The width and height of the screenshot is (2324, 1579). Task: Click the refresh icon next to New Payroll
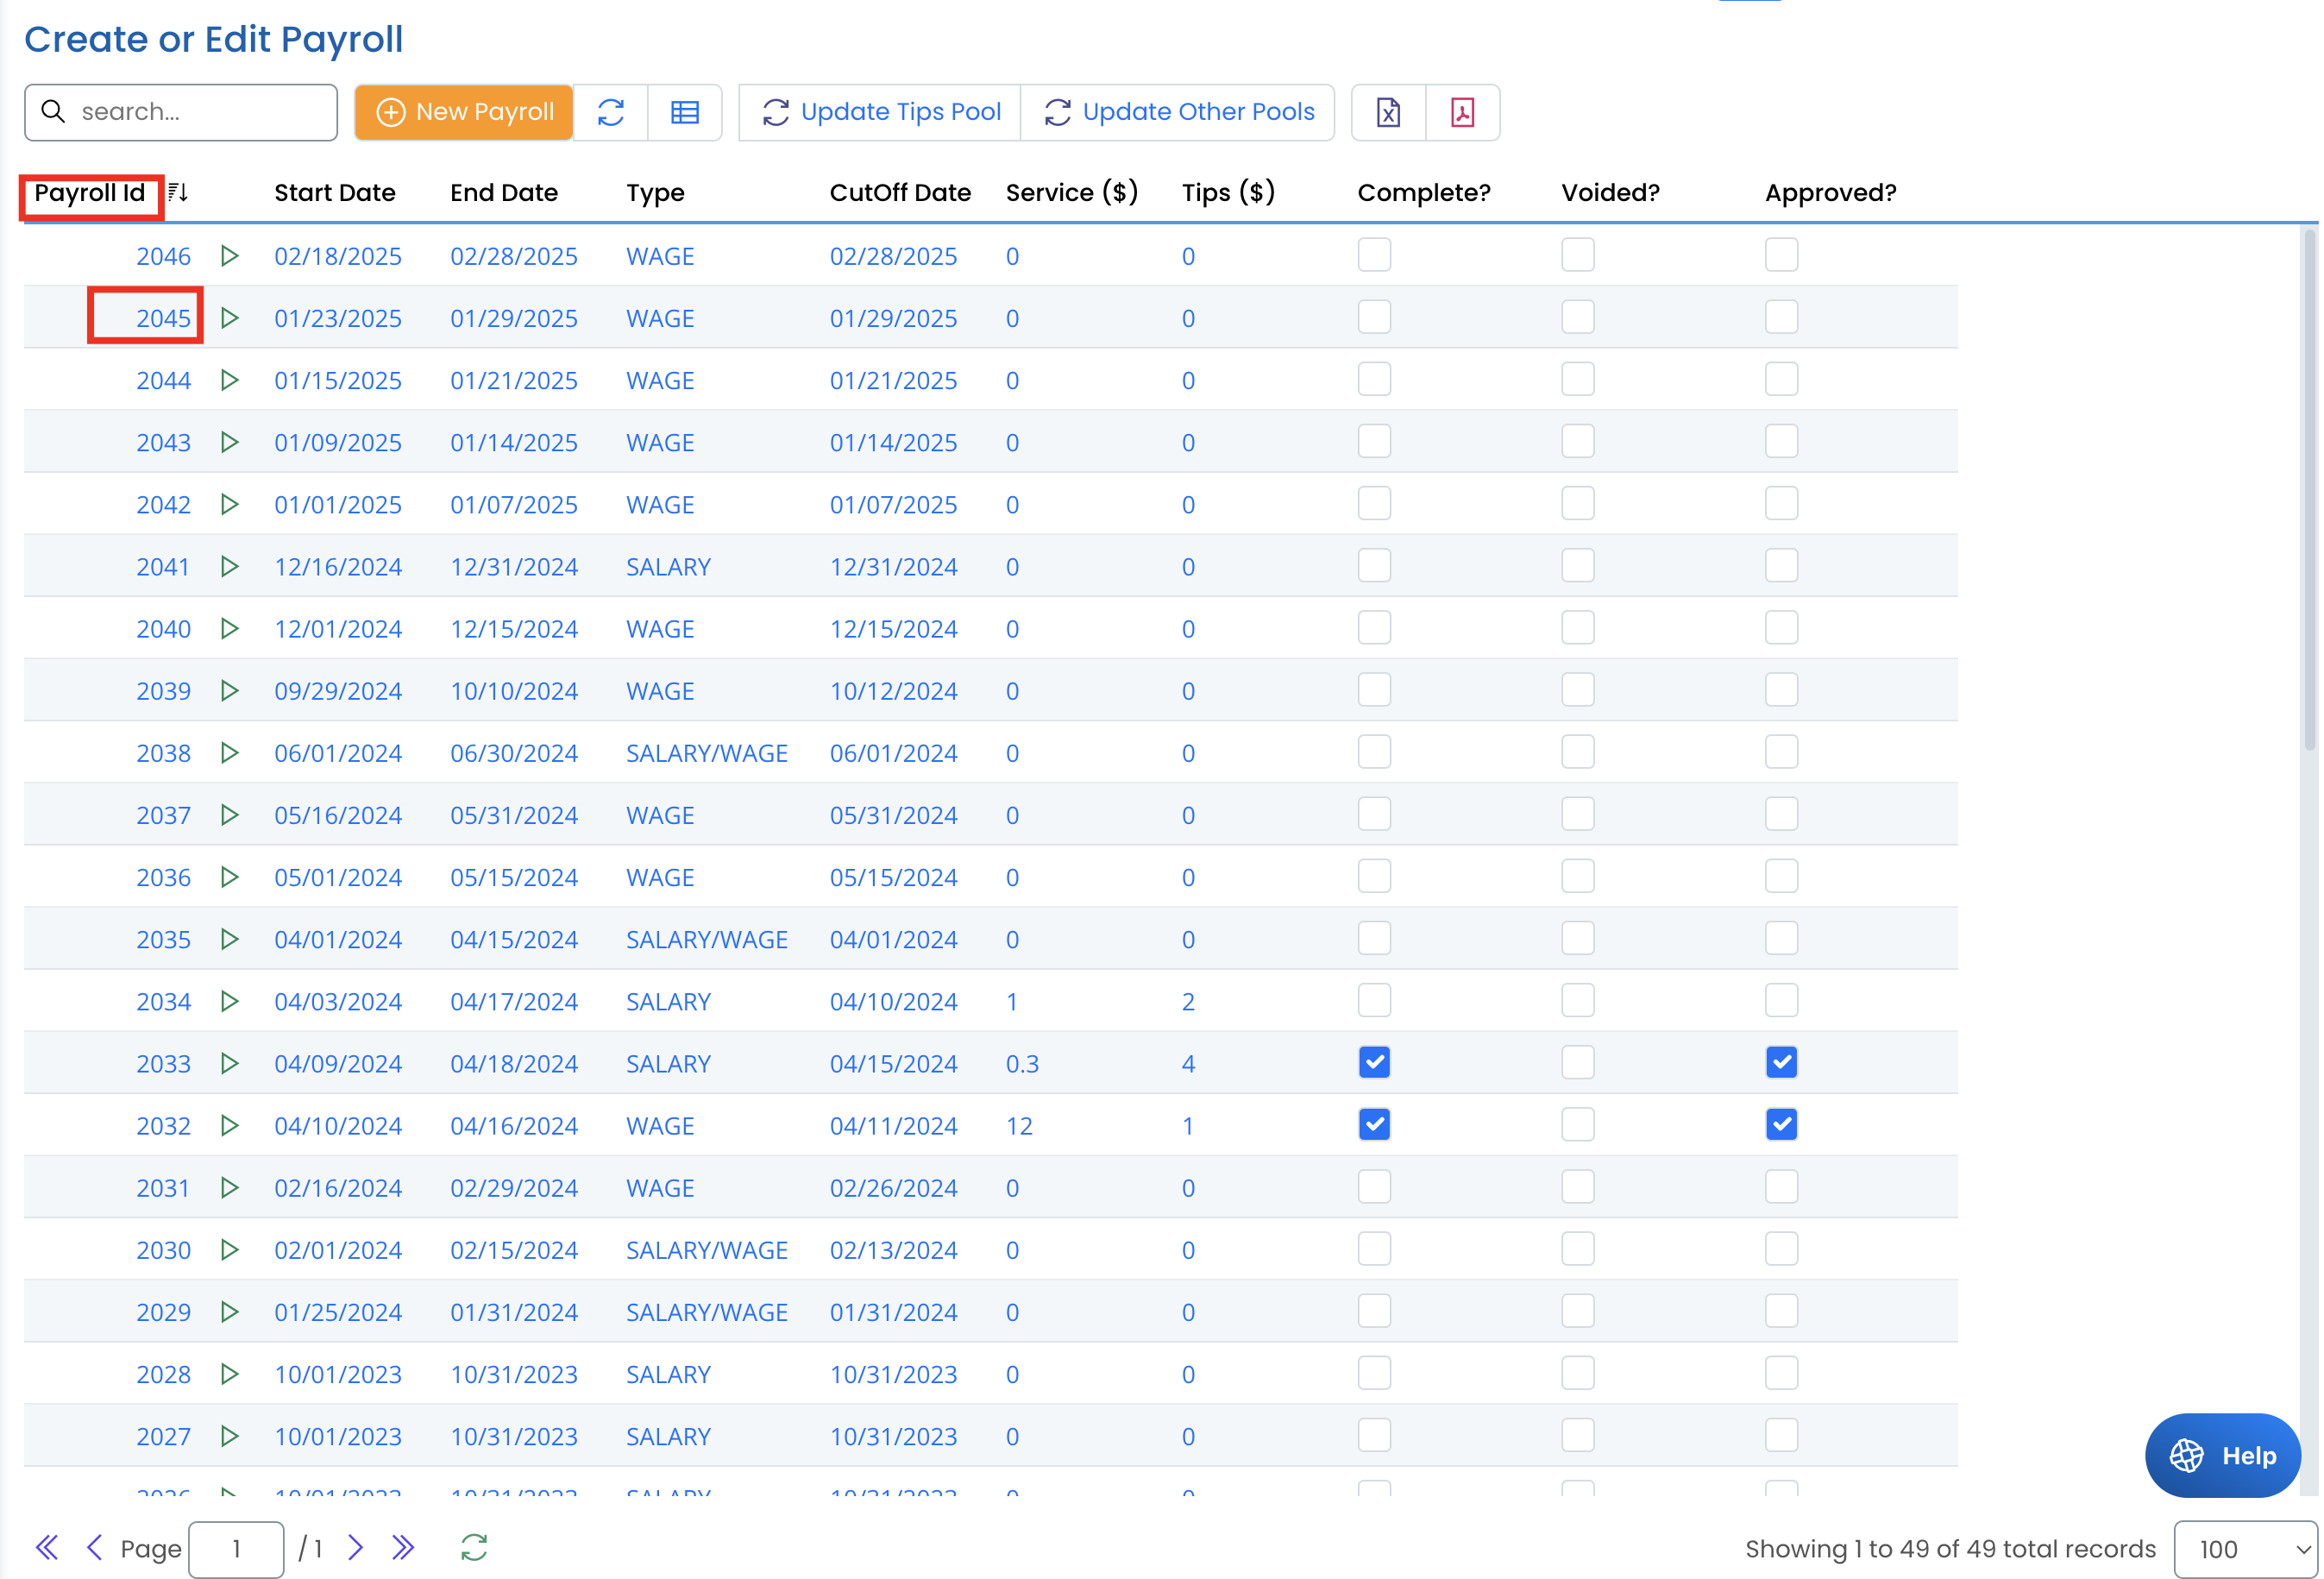(x=611, y=112)
